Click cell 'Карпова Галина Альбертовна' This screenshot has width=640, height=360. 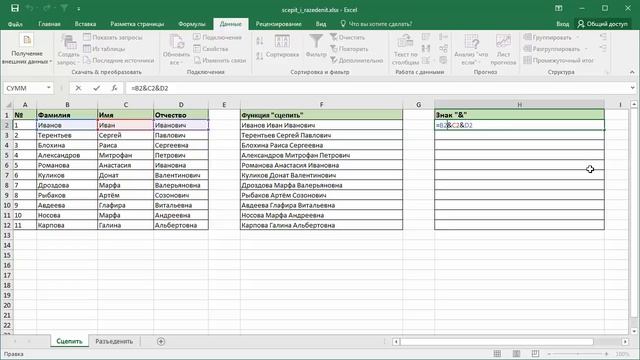[x=321, y=225]
